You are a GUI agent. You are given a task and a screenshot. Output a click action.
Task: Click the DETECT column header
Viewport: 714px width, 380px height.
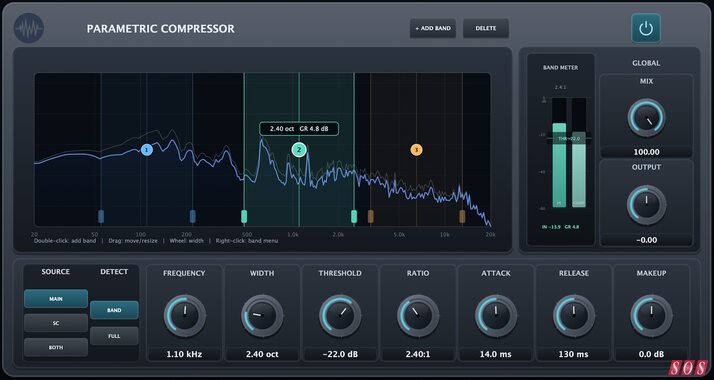tap(114, 272)
